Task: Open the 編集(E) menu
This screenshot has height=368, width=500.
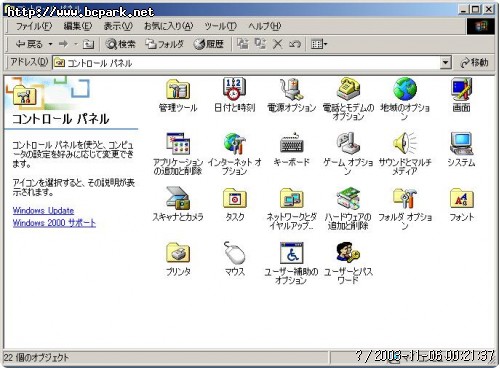Action: coord(78,26)
